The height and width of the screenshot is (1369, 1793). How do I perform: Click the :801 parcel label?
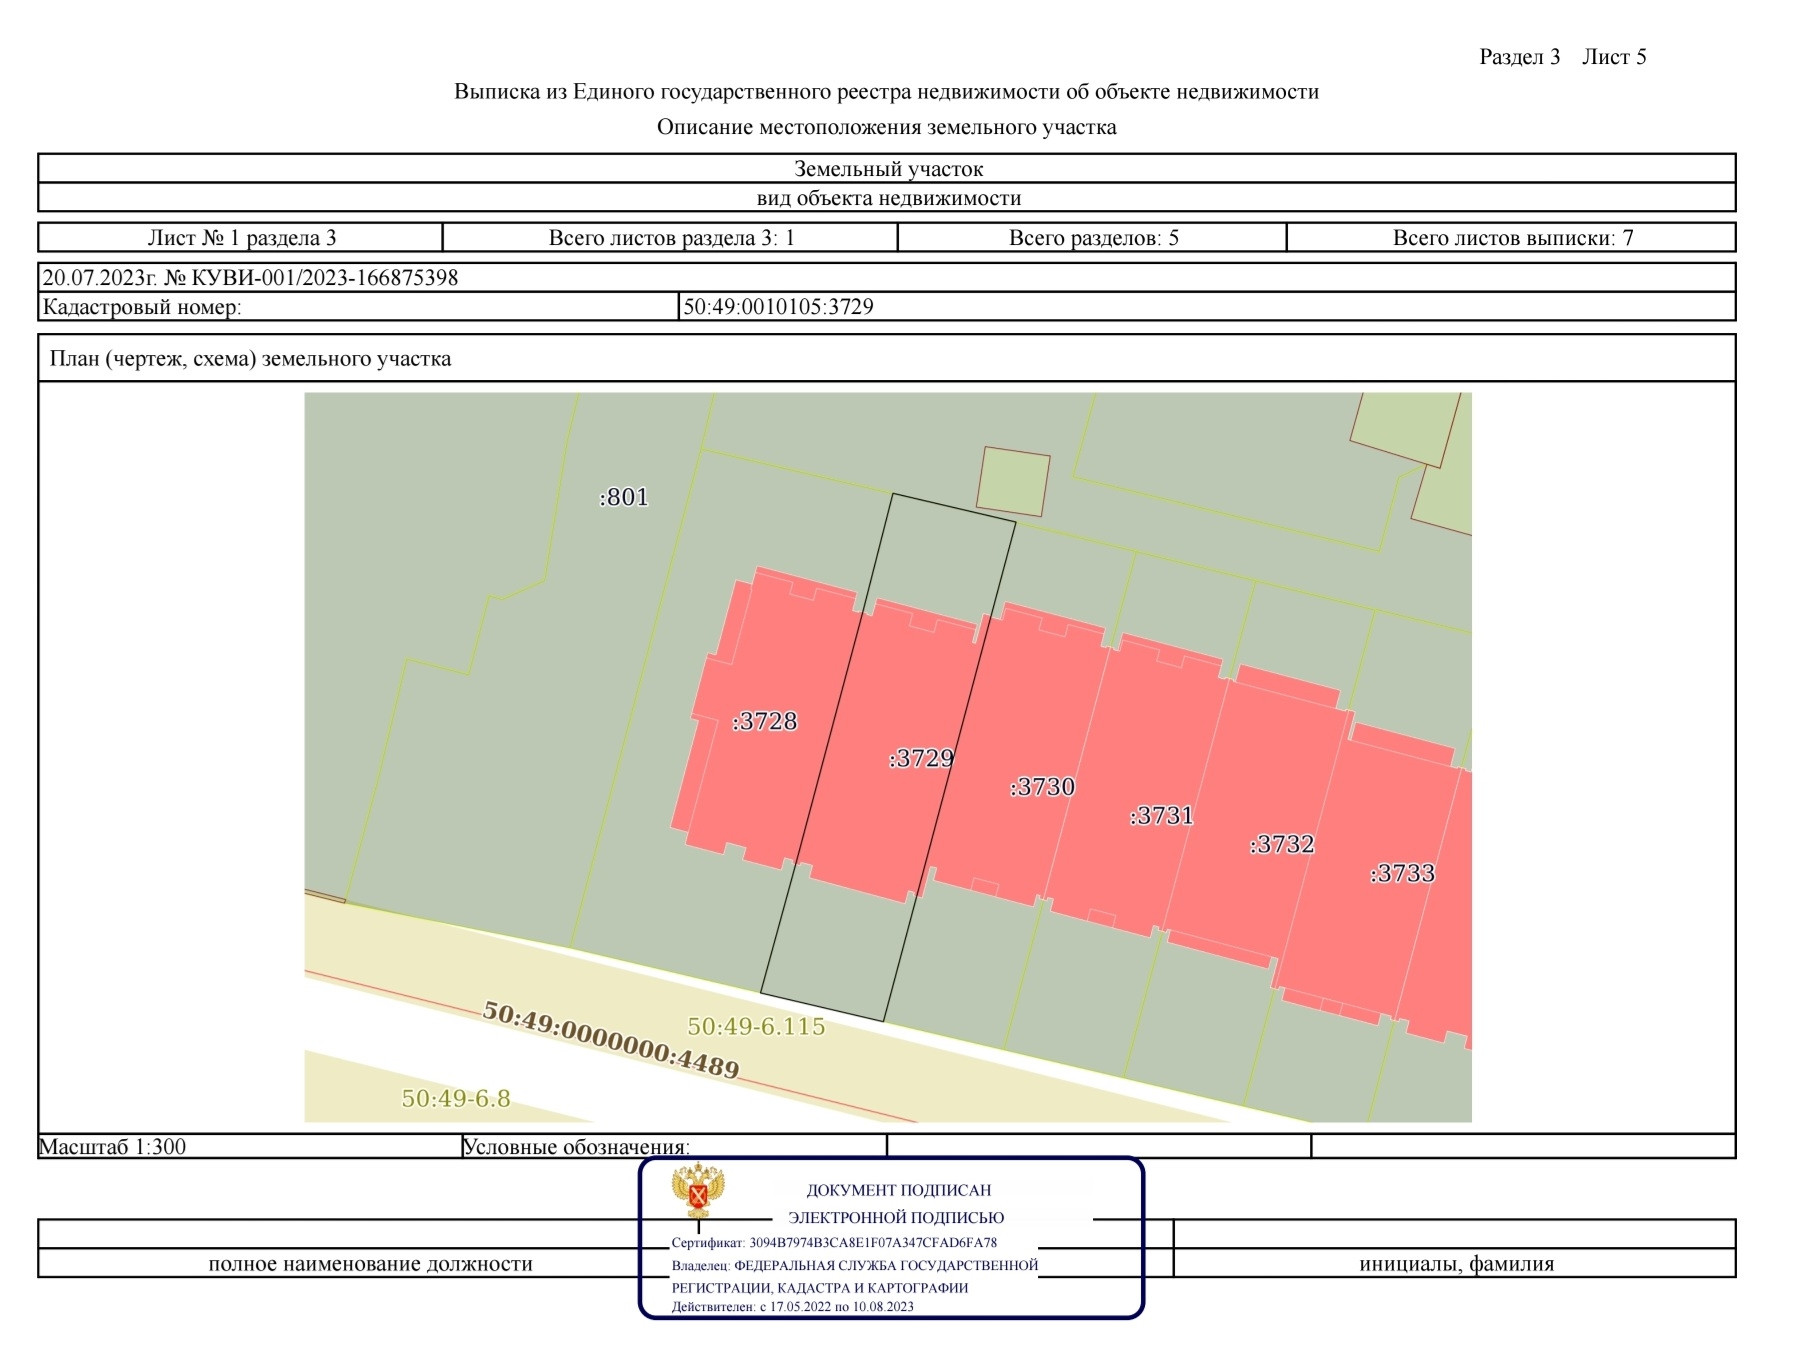pos(624,497)
